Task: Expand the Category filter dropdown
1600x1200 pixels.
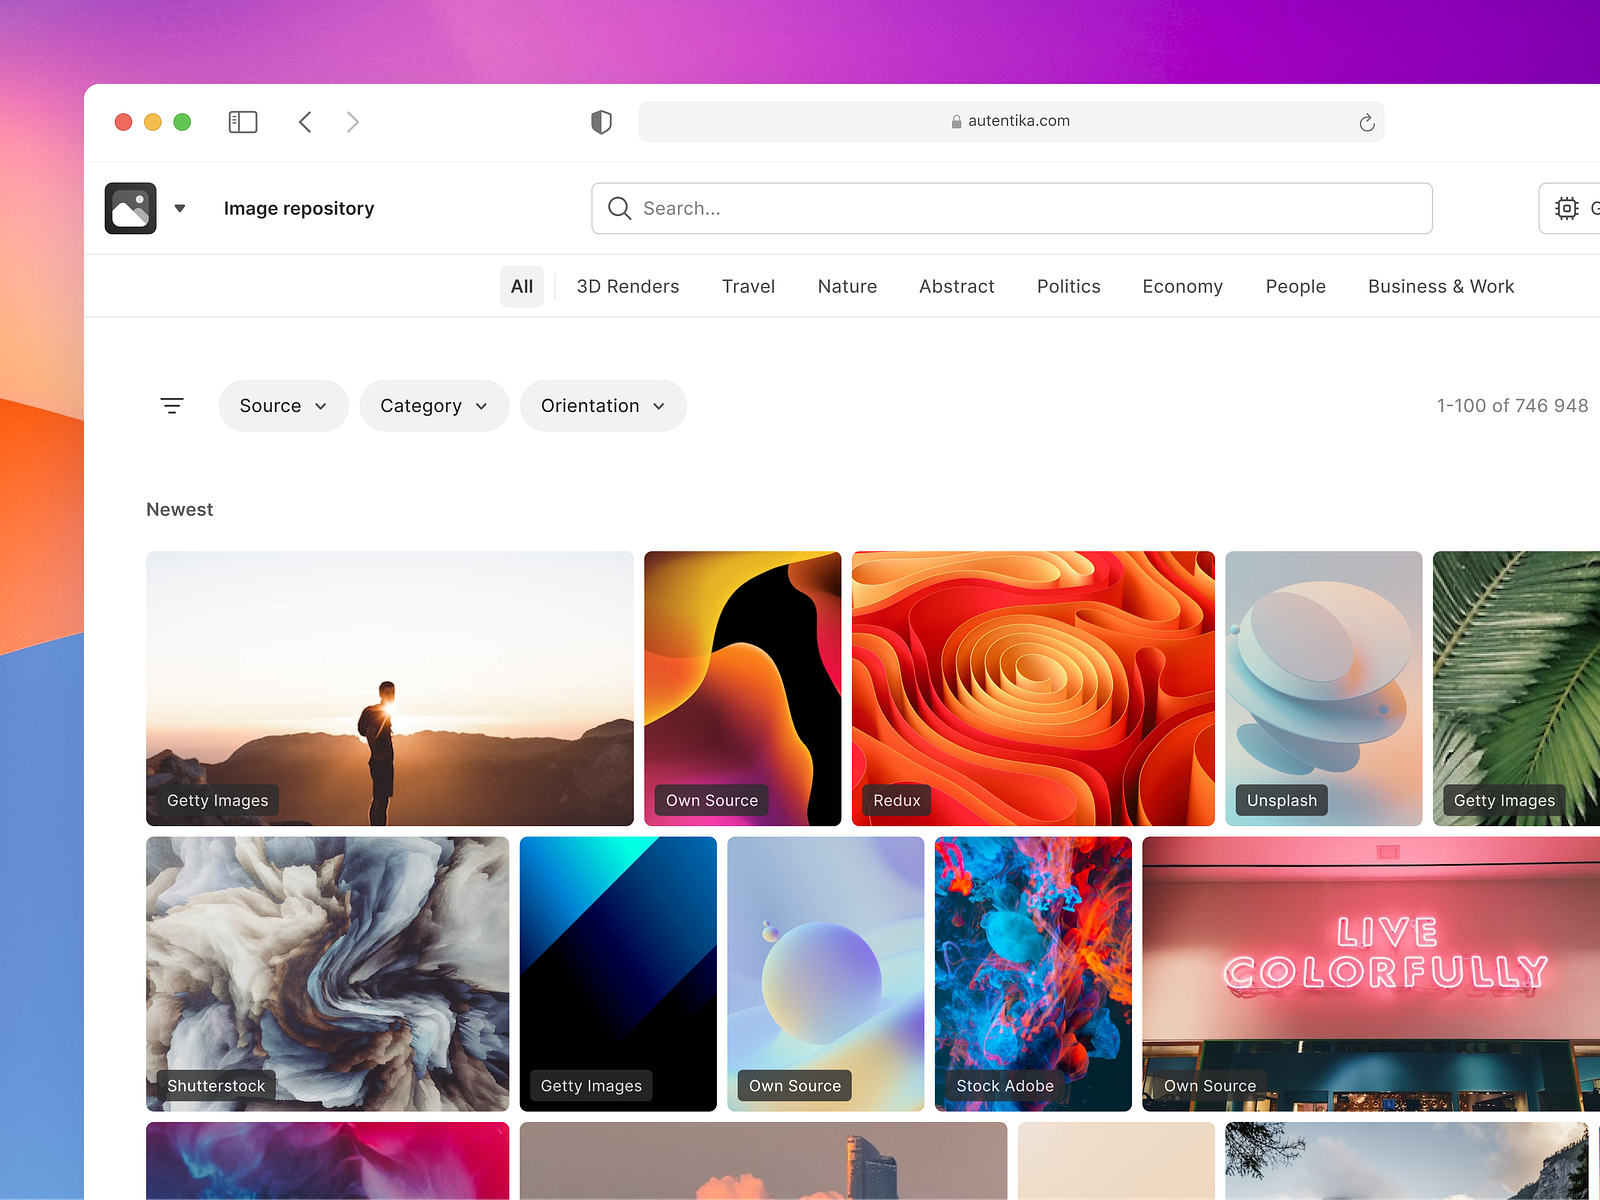Action: coord(434,406)
